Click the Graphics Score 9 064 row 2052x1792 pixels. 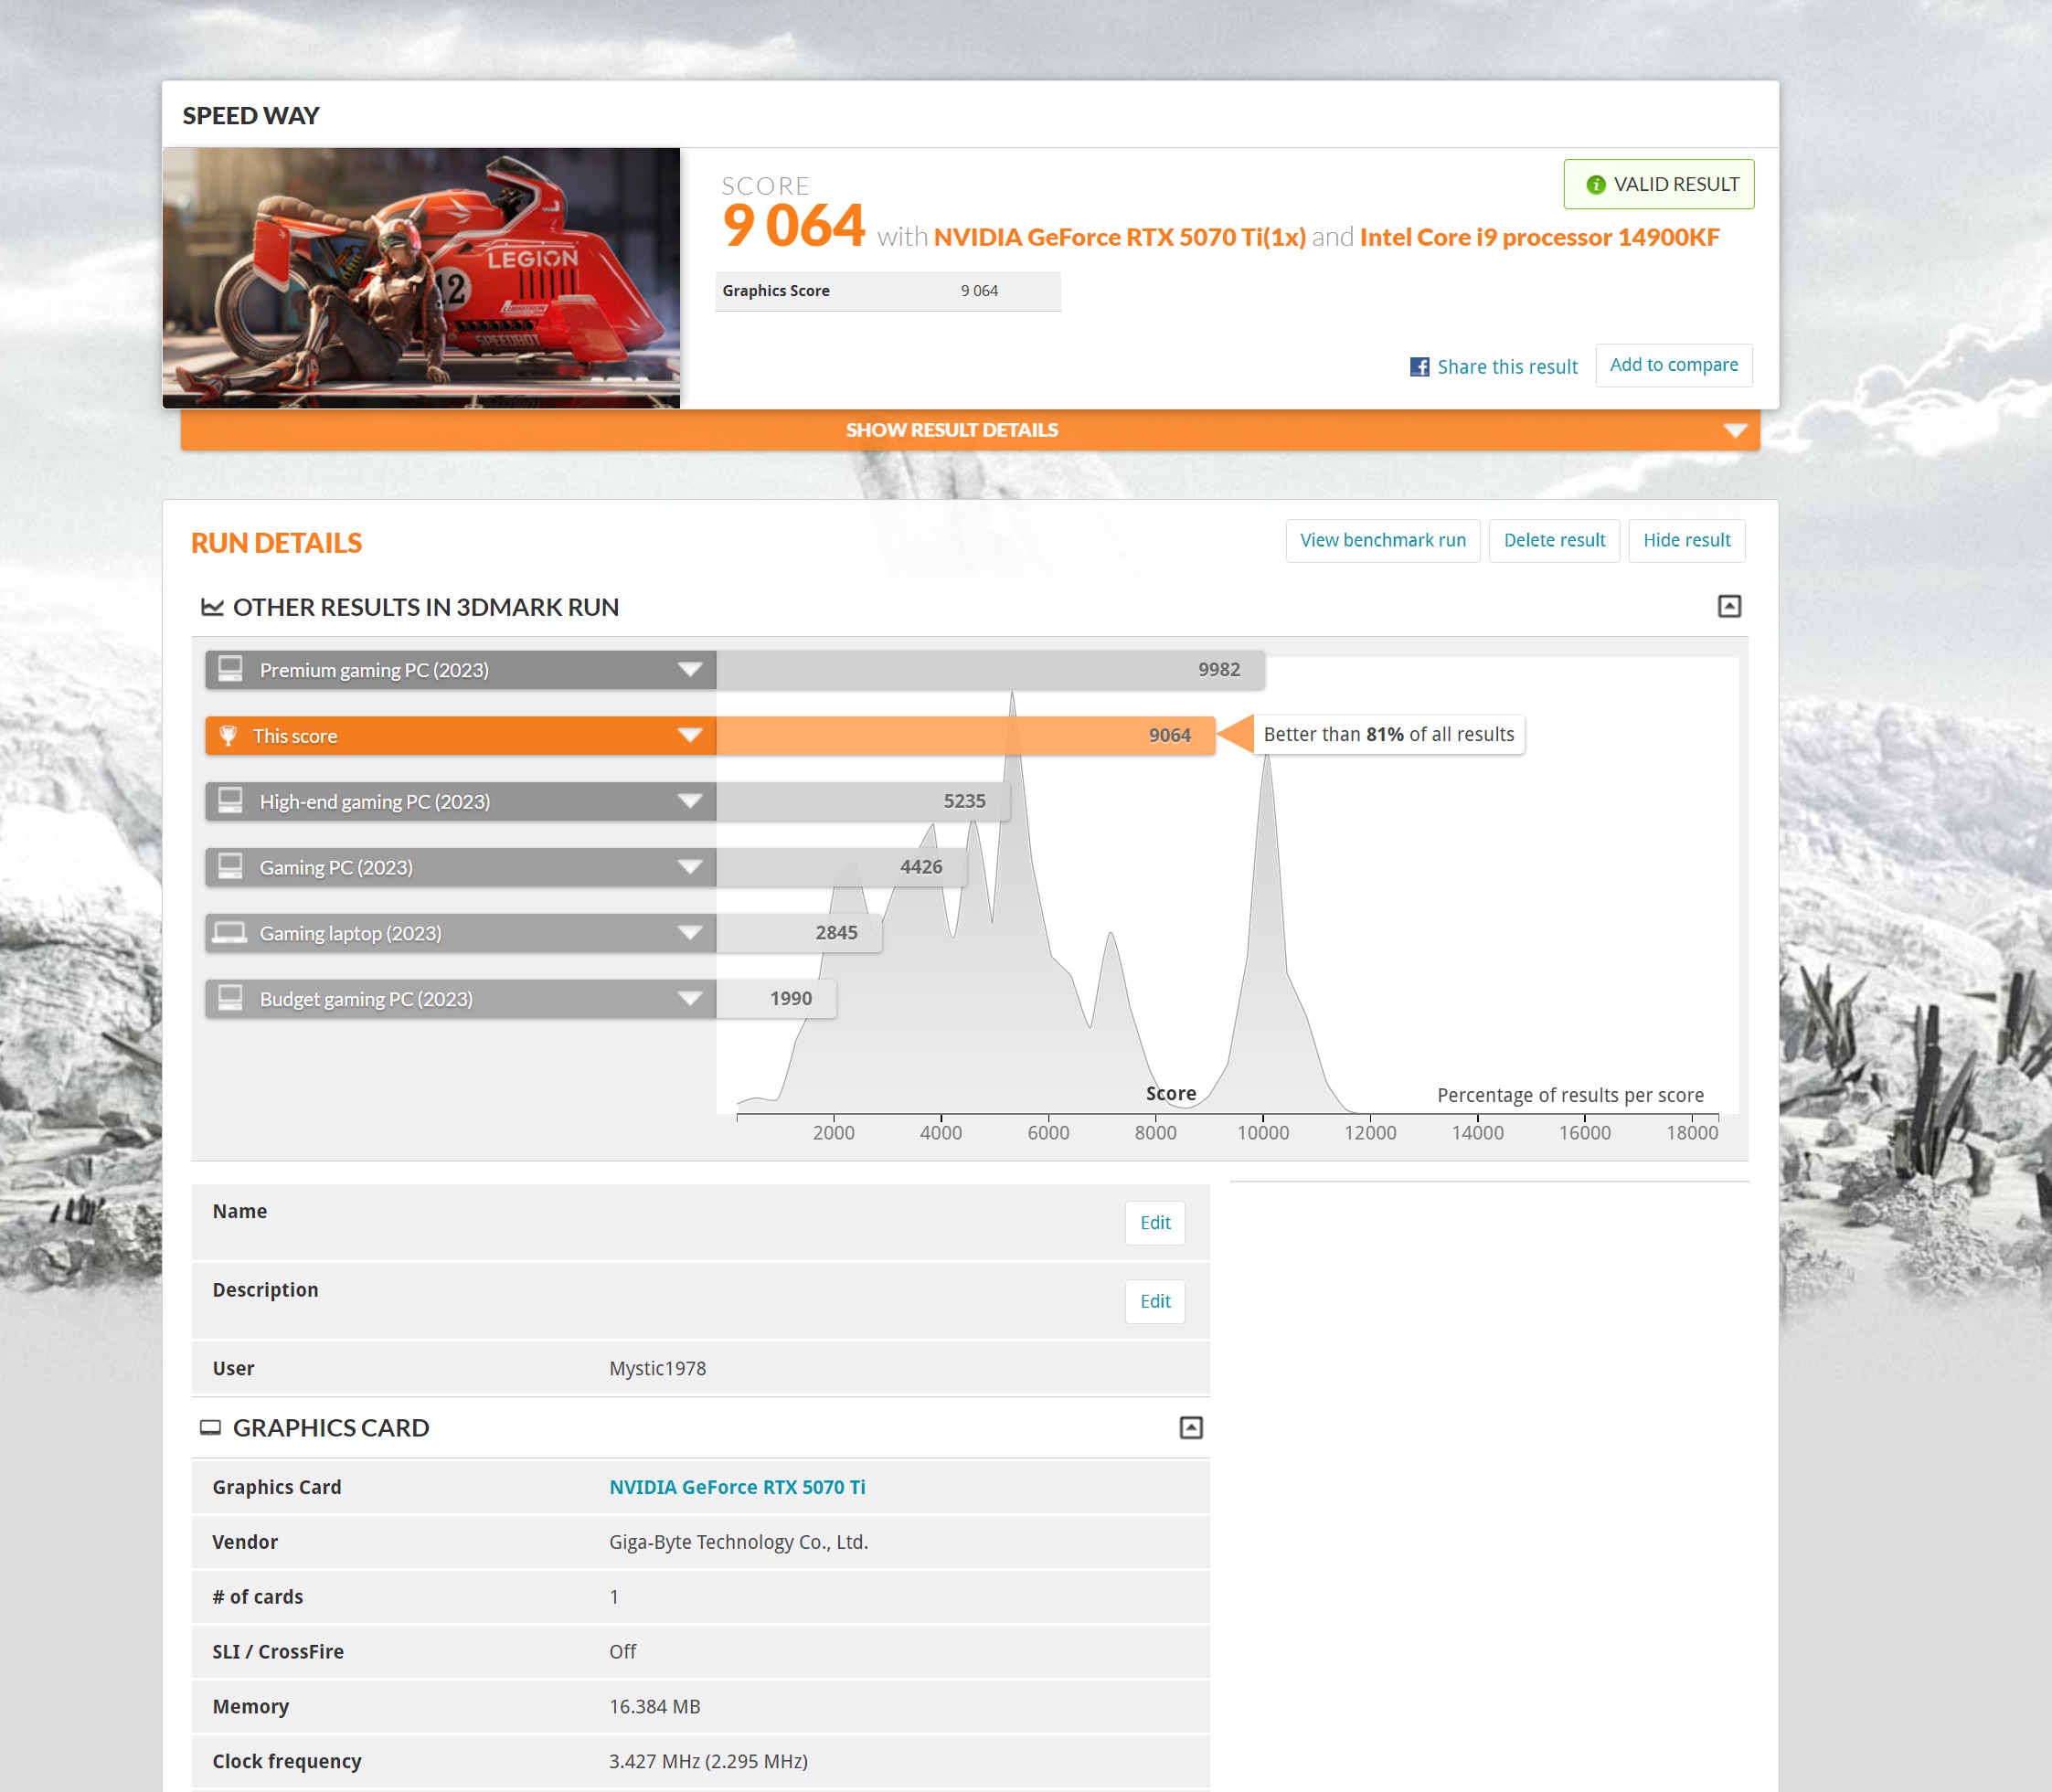tap(887, 291)
